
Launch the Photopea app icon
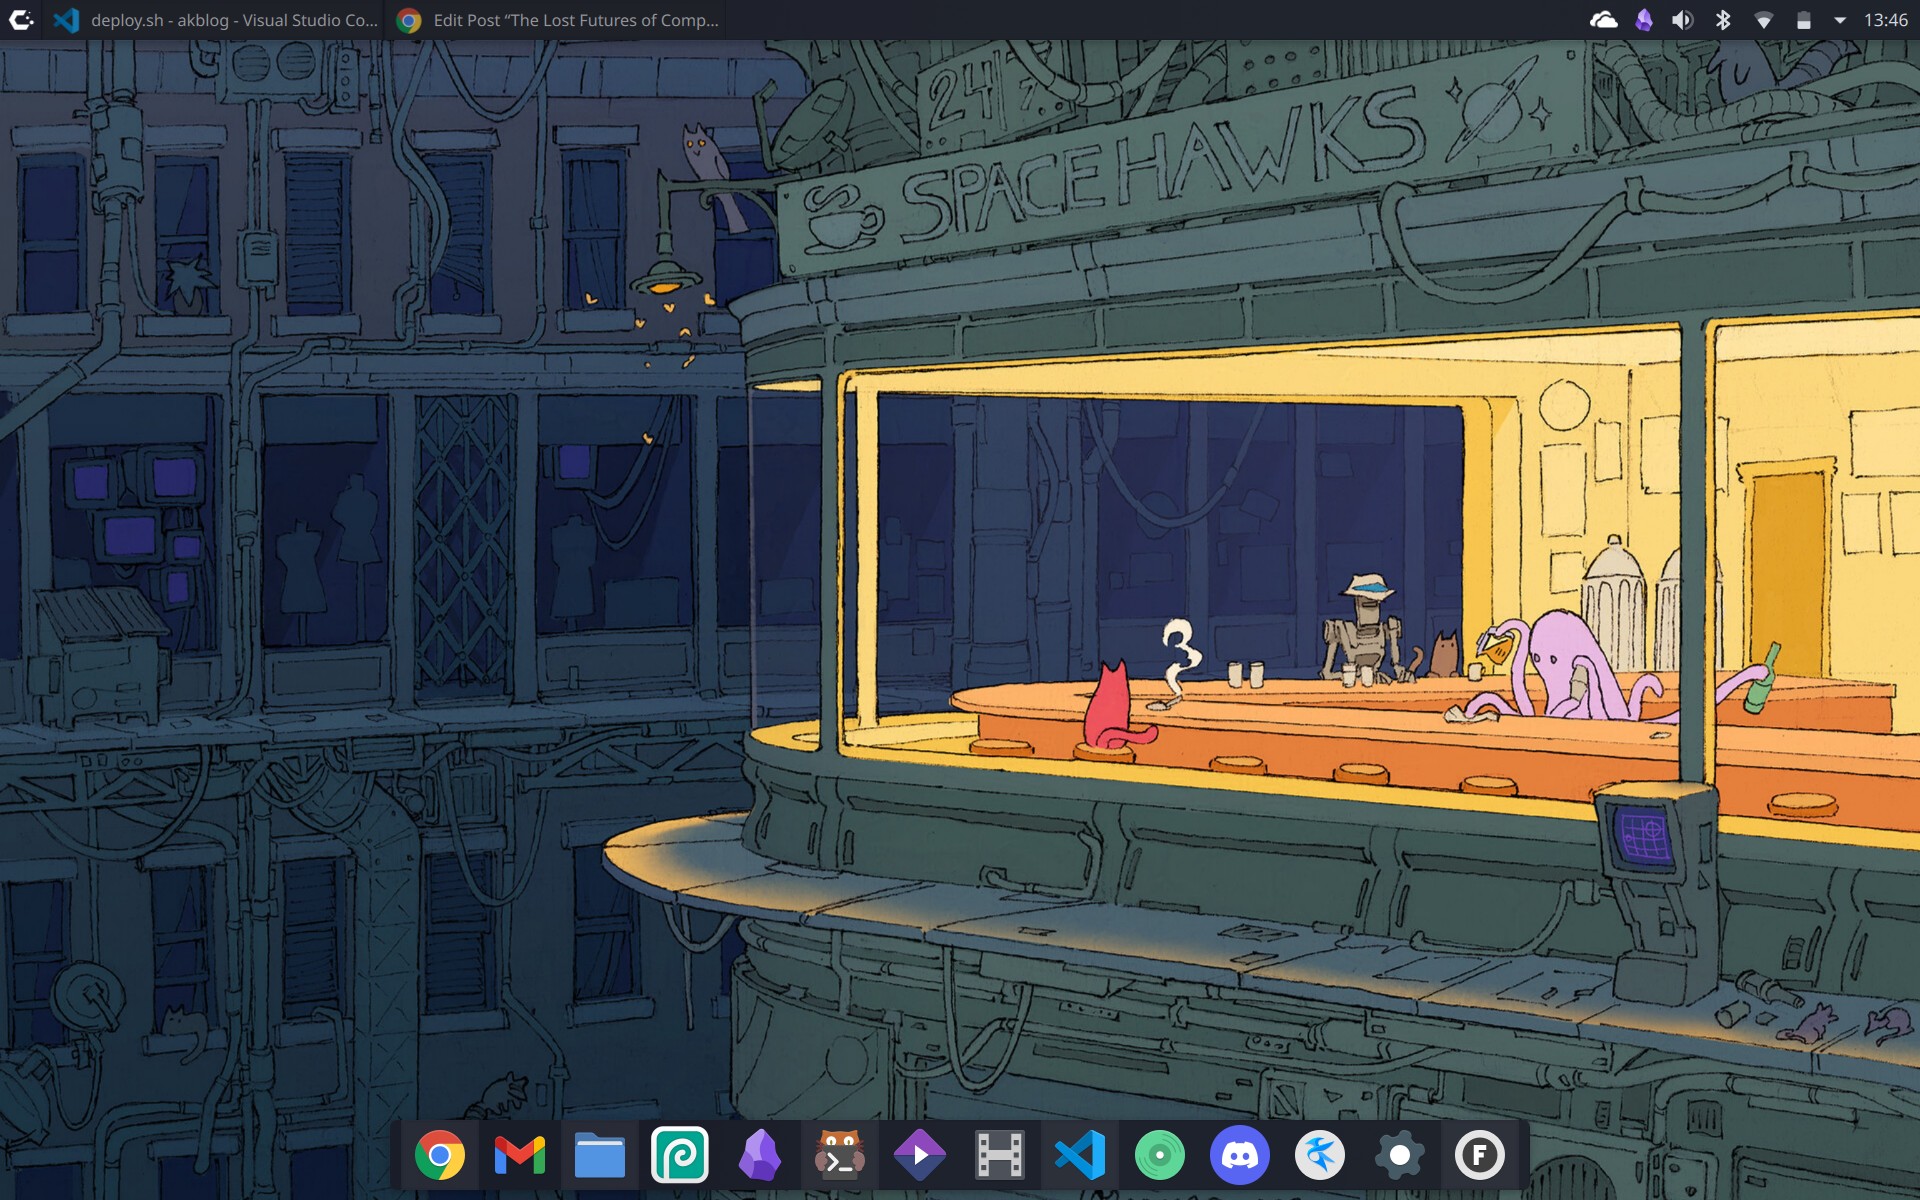679,1156
